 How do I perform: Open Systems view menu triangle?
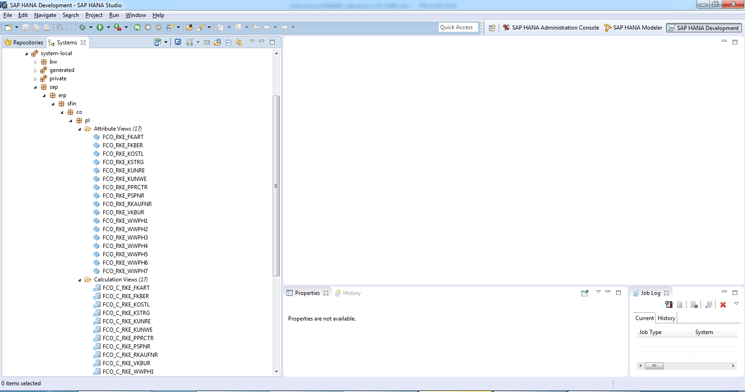click(x=252, y=42)
